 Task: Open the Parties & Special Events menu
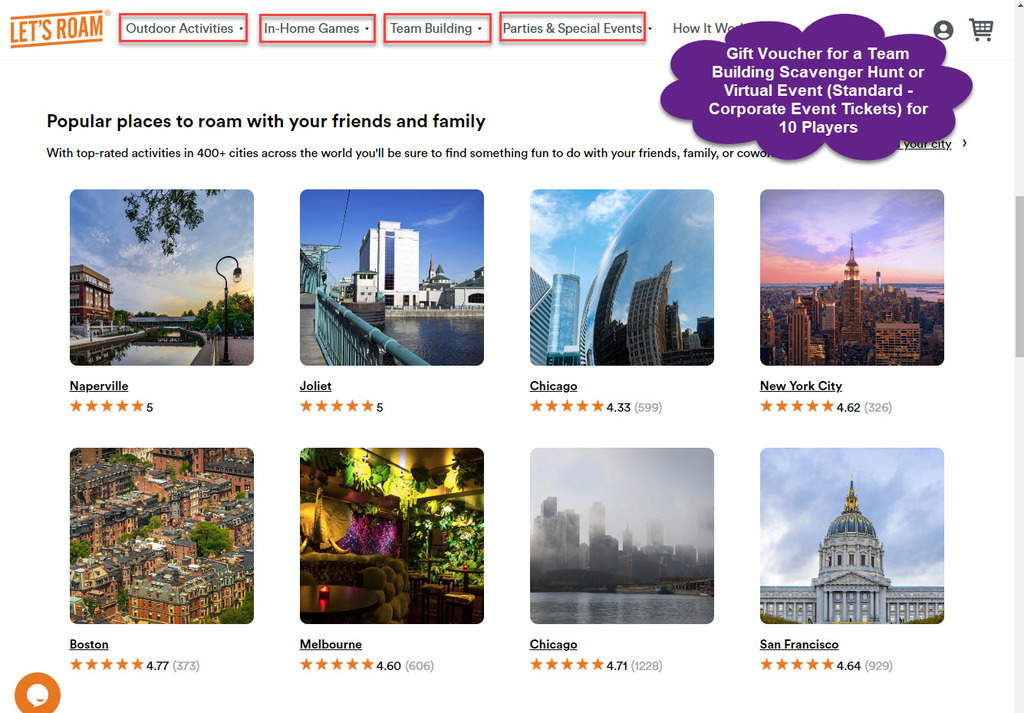pos(572,29)
